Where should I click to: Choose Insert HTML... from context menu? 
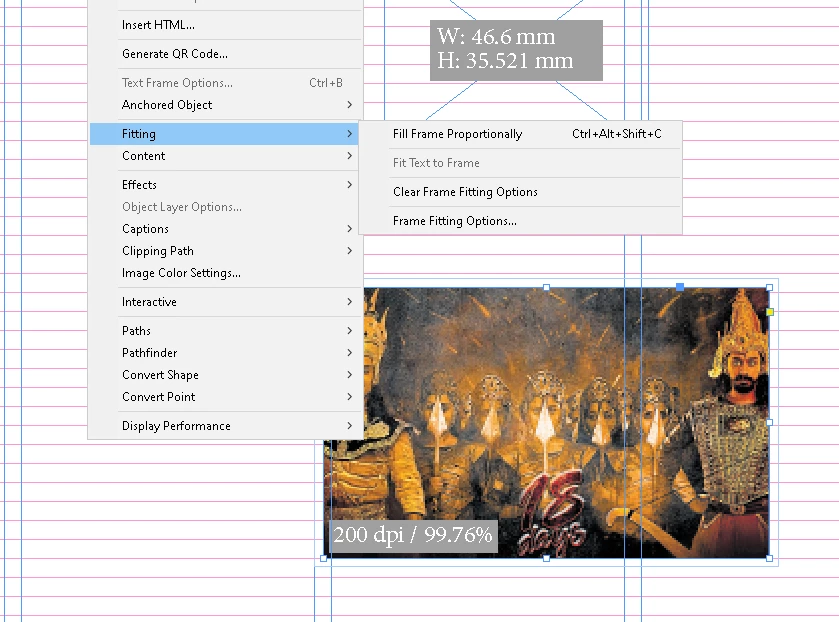[226, 25]
